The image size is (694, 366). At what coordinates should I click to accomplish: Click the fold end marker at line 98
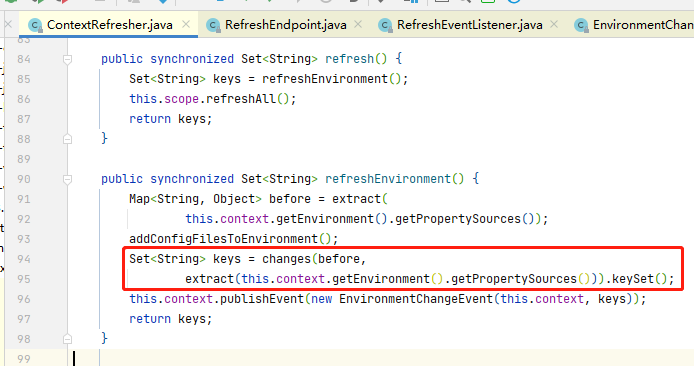[x=67, y=339]
